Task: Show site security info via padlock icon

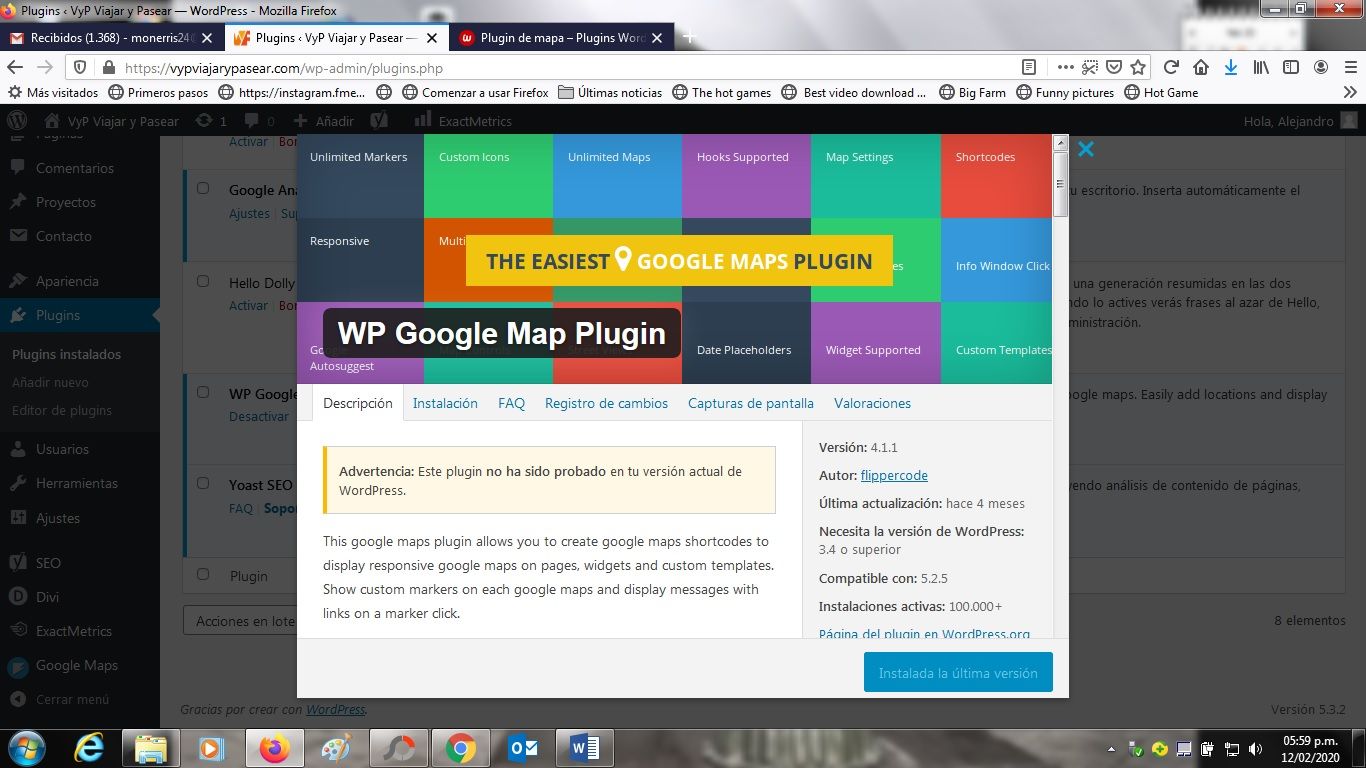Action: (x=108, y=68)
